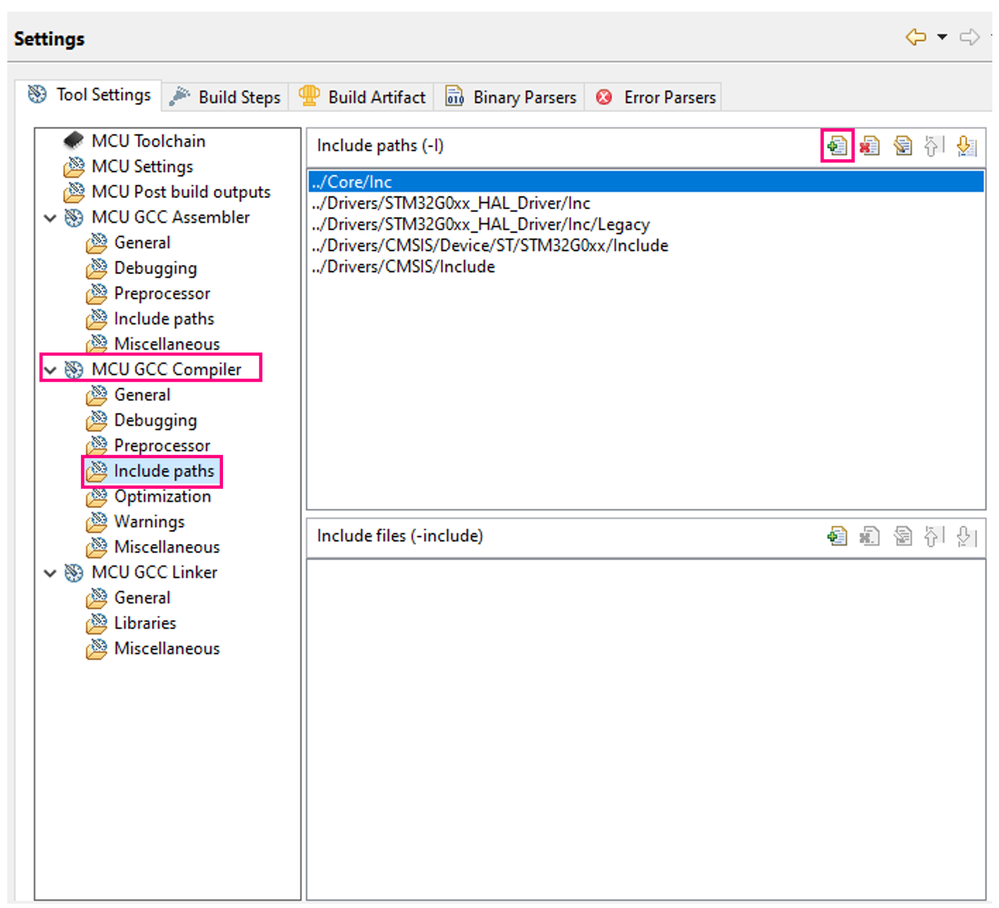This screenshot has height=908, width=999.
Task: Open General under MCU GCC Compiler
Action: click(128, 395)
